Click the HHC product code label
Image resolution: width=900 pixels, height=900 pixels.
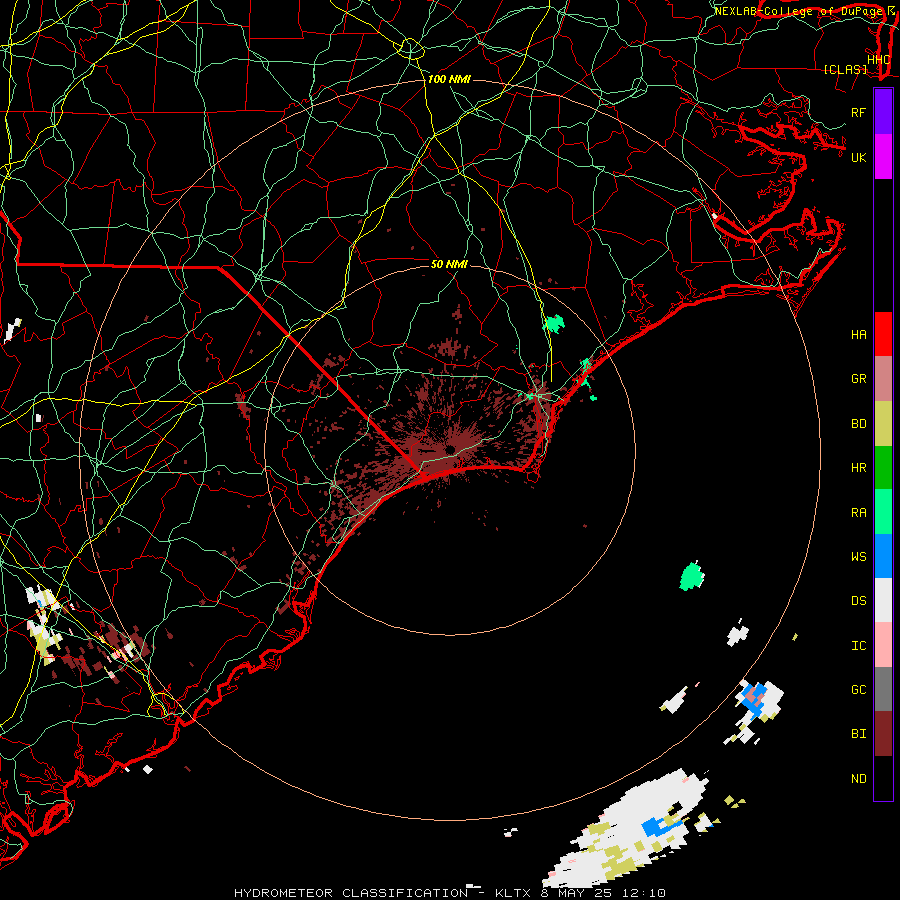[878, 60]
